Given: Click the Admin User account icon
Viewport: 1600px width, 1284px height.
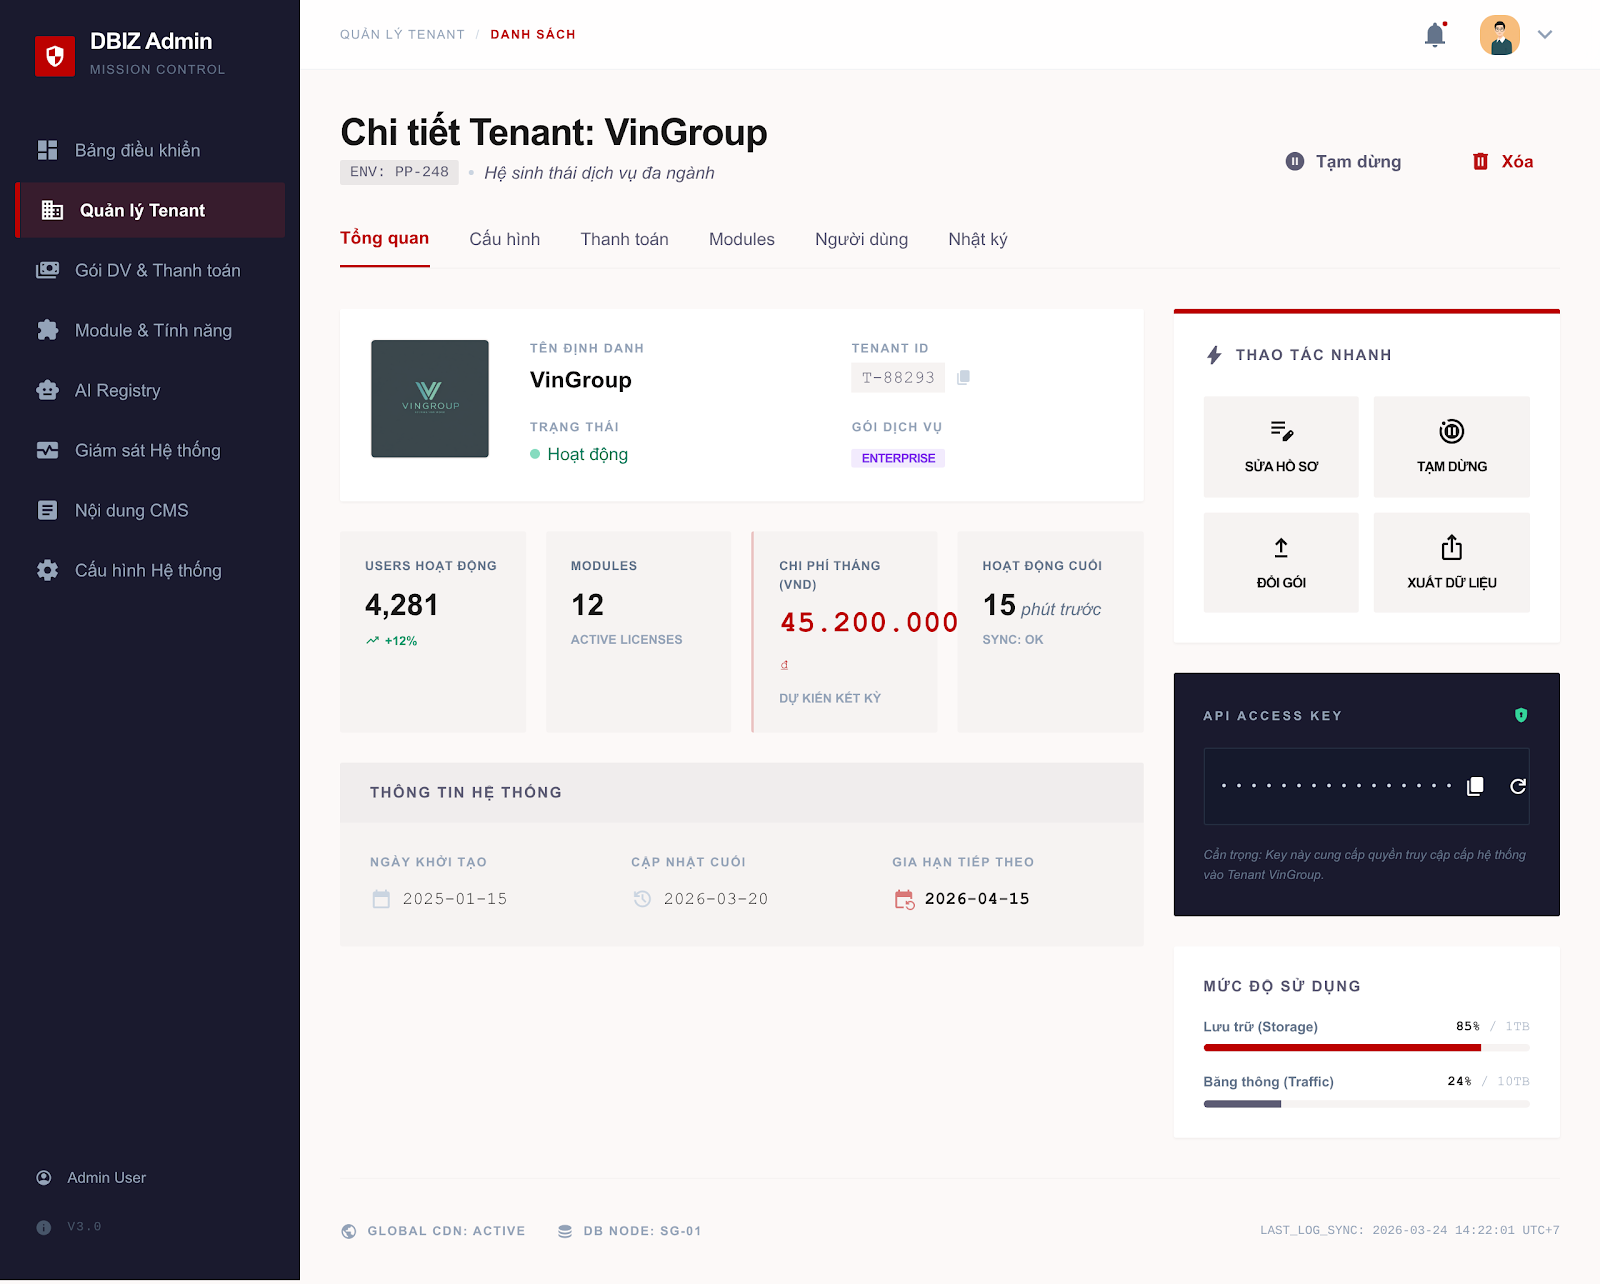Looking at the screenshot, I should pos(44,1178).
